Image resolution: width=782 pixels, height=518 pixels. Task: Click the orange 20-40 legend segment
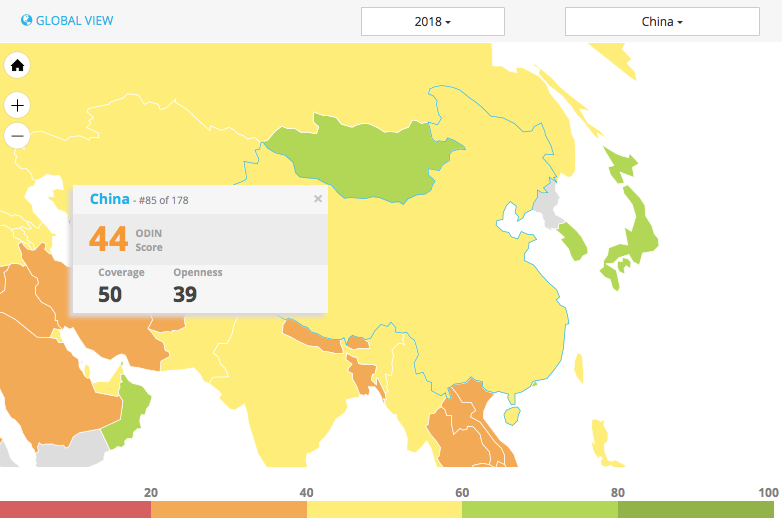229,509
